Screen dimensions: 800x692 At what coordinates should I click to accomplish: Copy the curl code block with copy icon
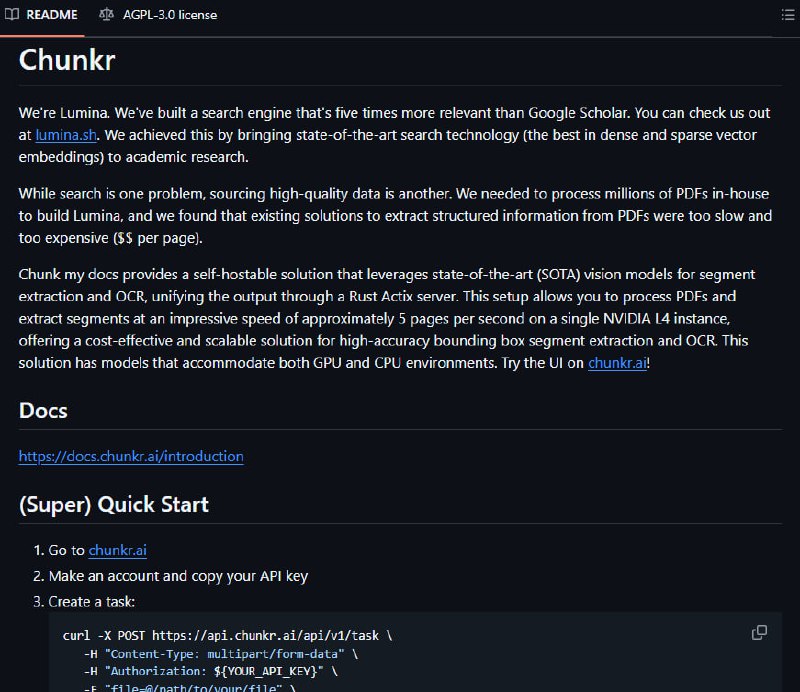tap(759, 632)
